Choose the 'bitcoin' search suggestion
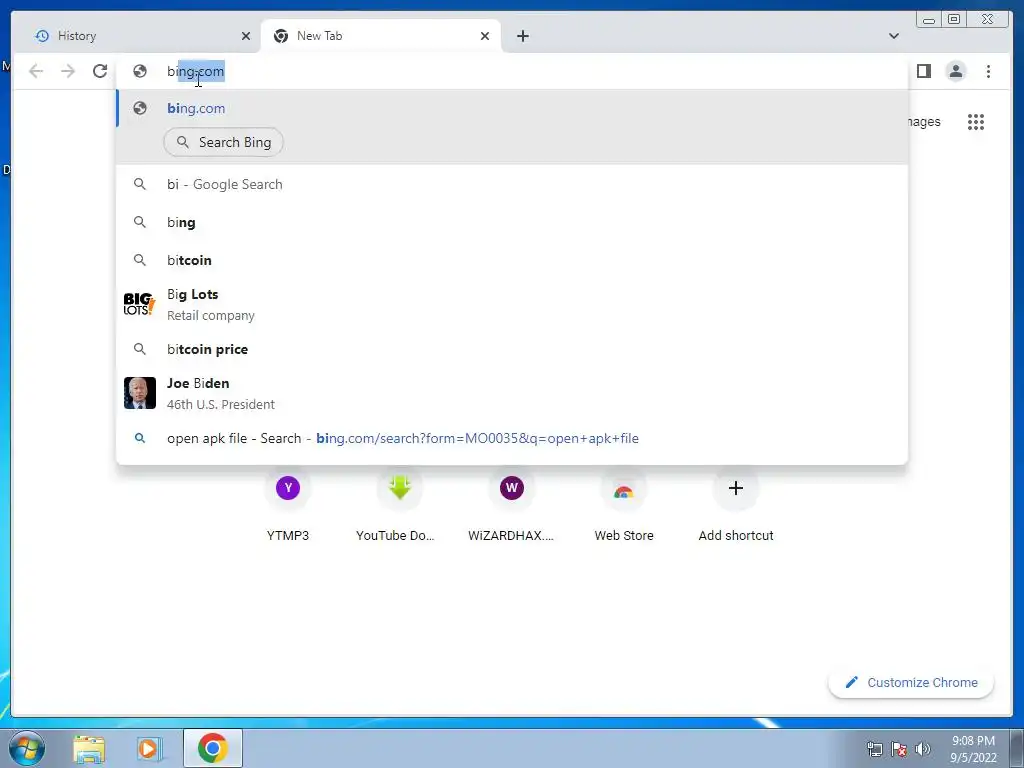The width and height of the screenshot is (1024, 768). (x=511, y=260)
